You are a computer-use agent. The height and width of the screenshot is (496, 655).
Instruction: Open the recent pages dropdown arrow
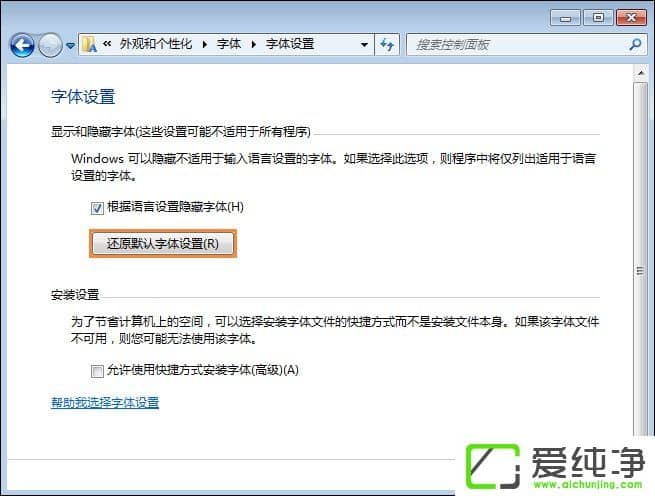click(x=71, y=45)
